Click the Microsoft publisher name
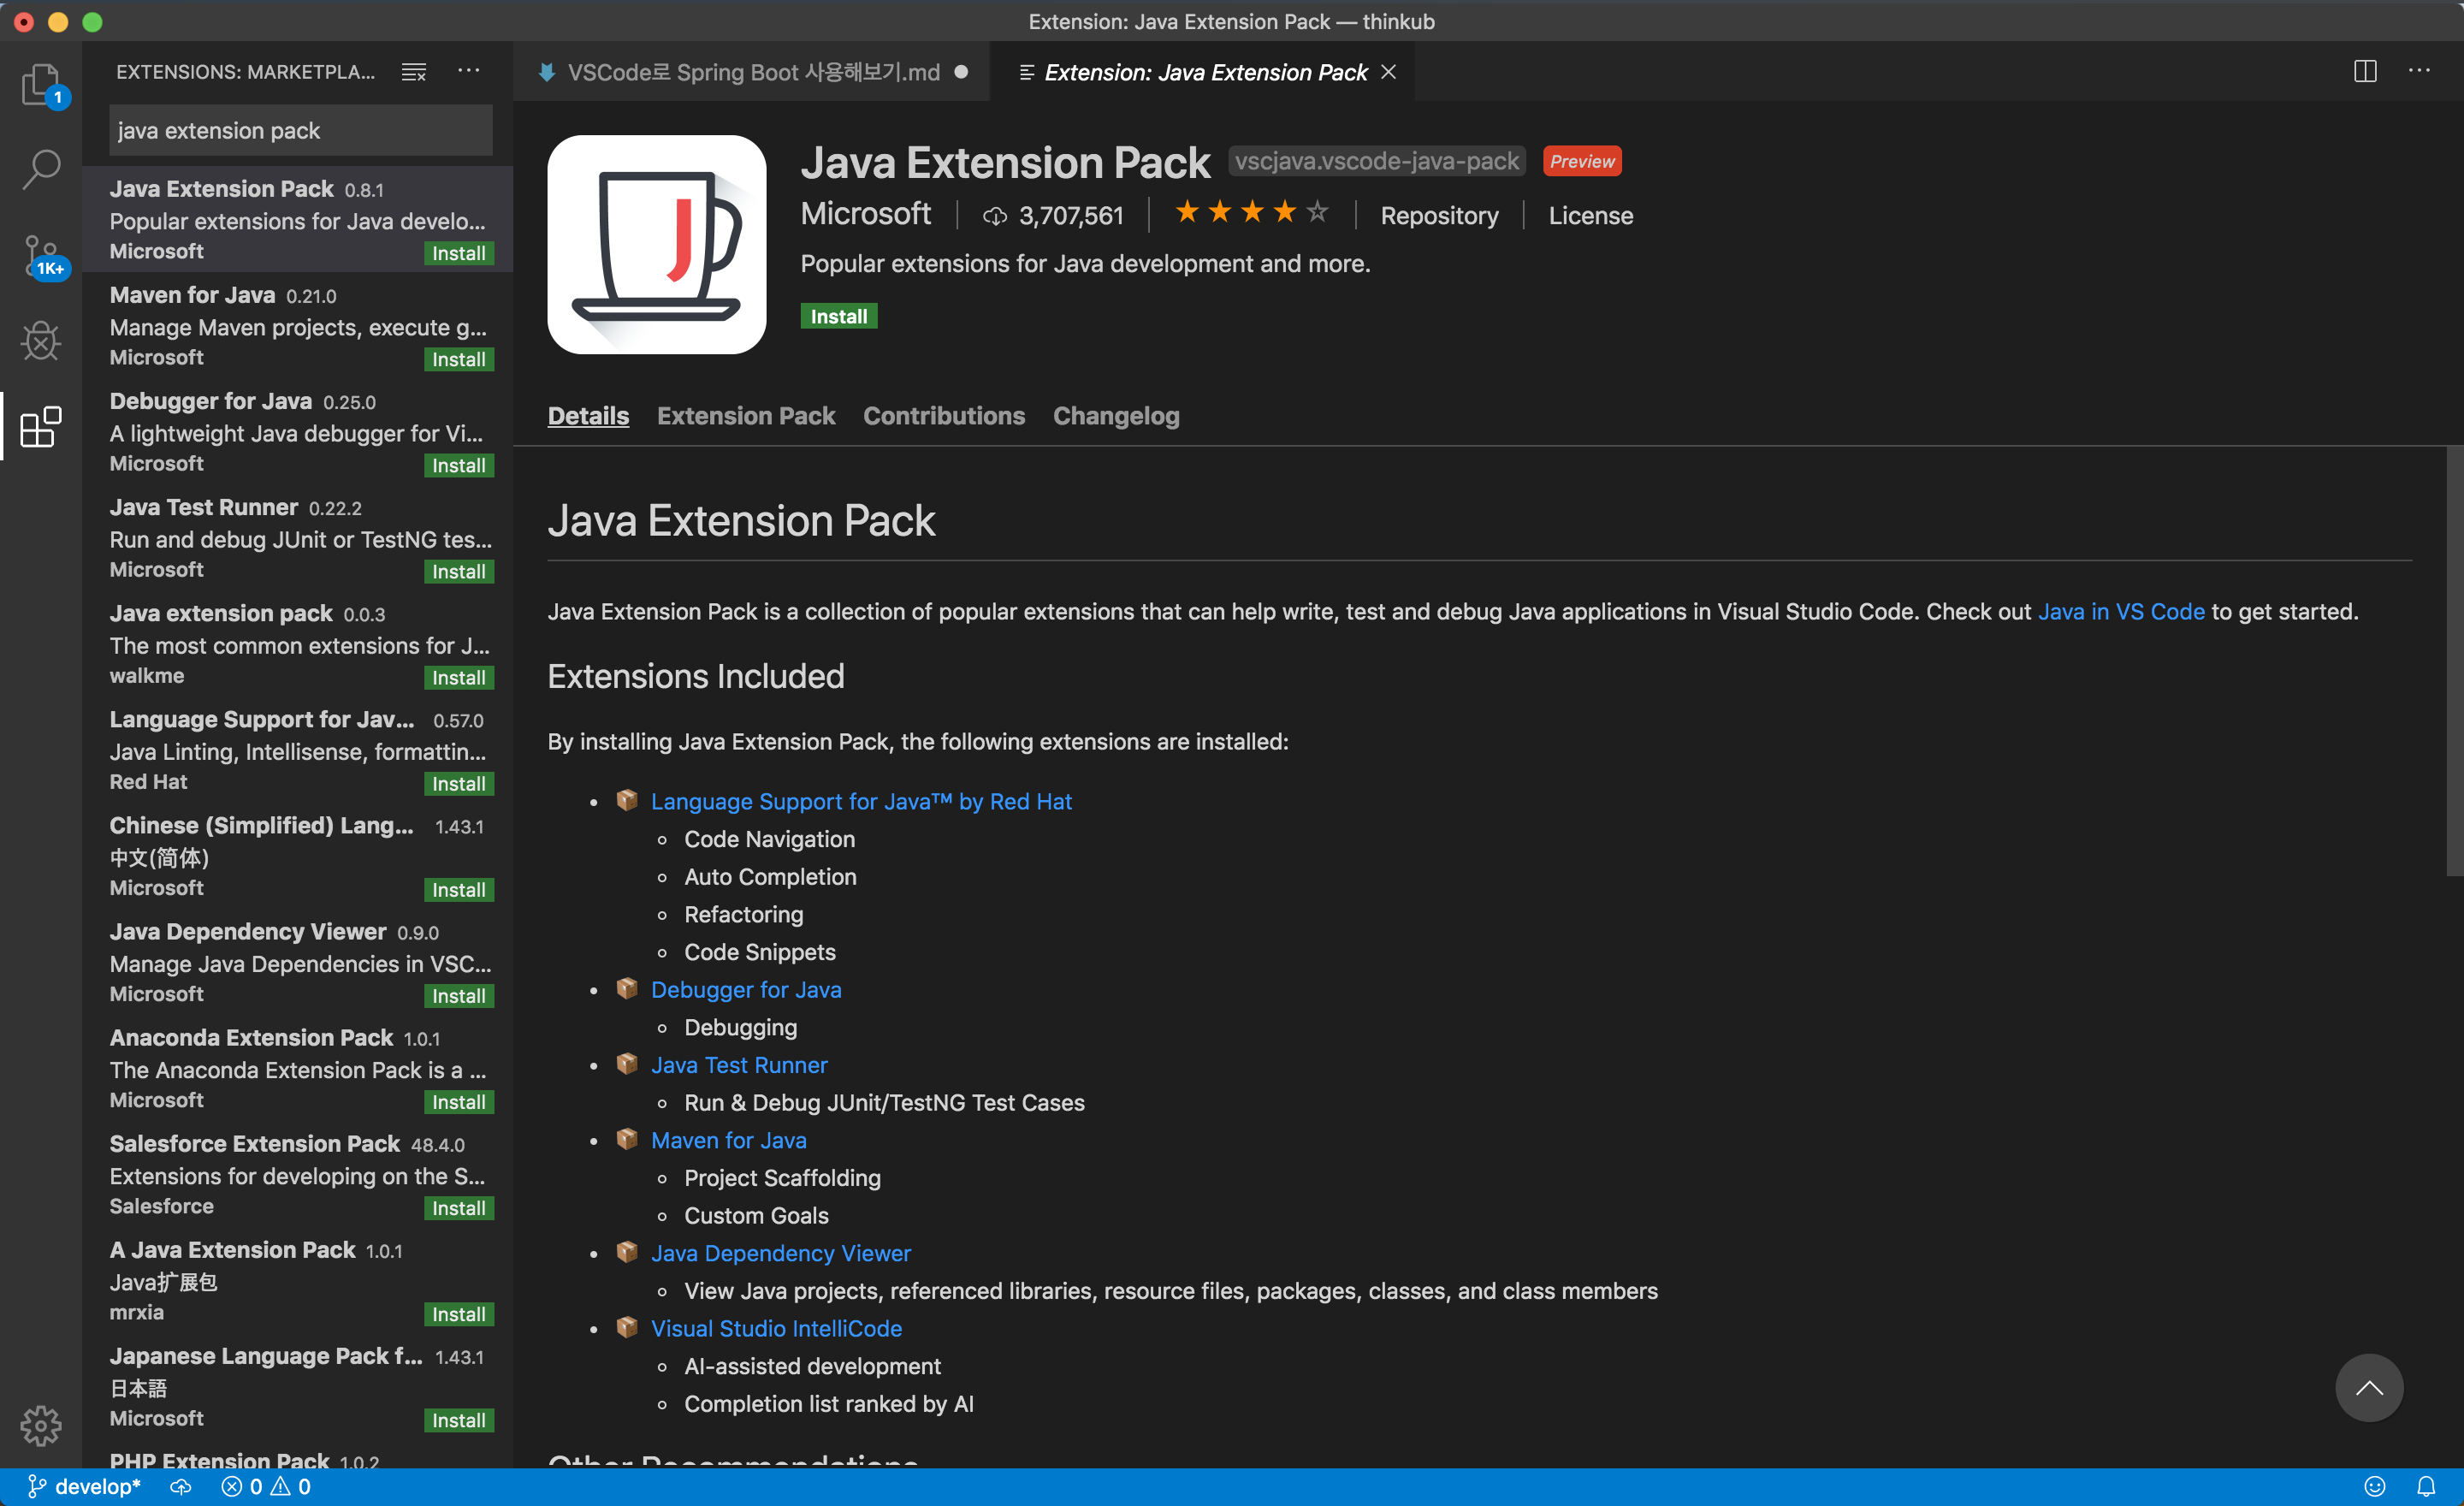The image size is (2464, 1506). 866,214
